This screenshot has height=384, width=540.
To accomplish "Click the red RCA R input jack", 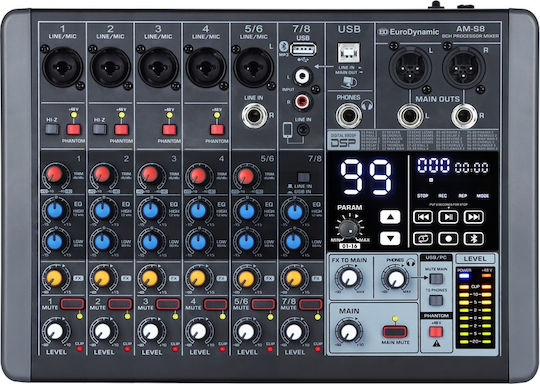I will (x=302, y=101).
